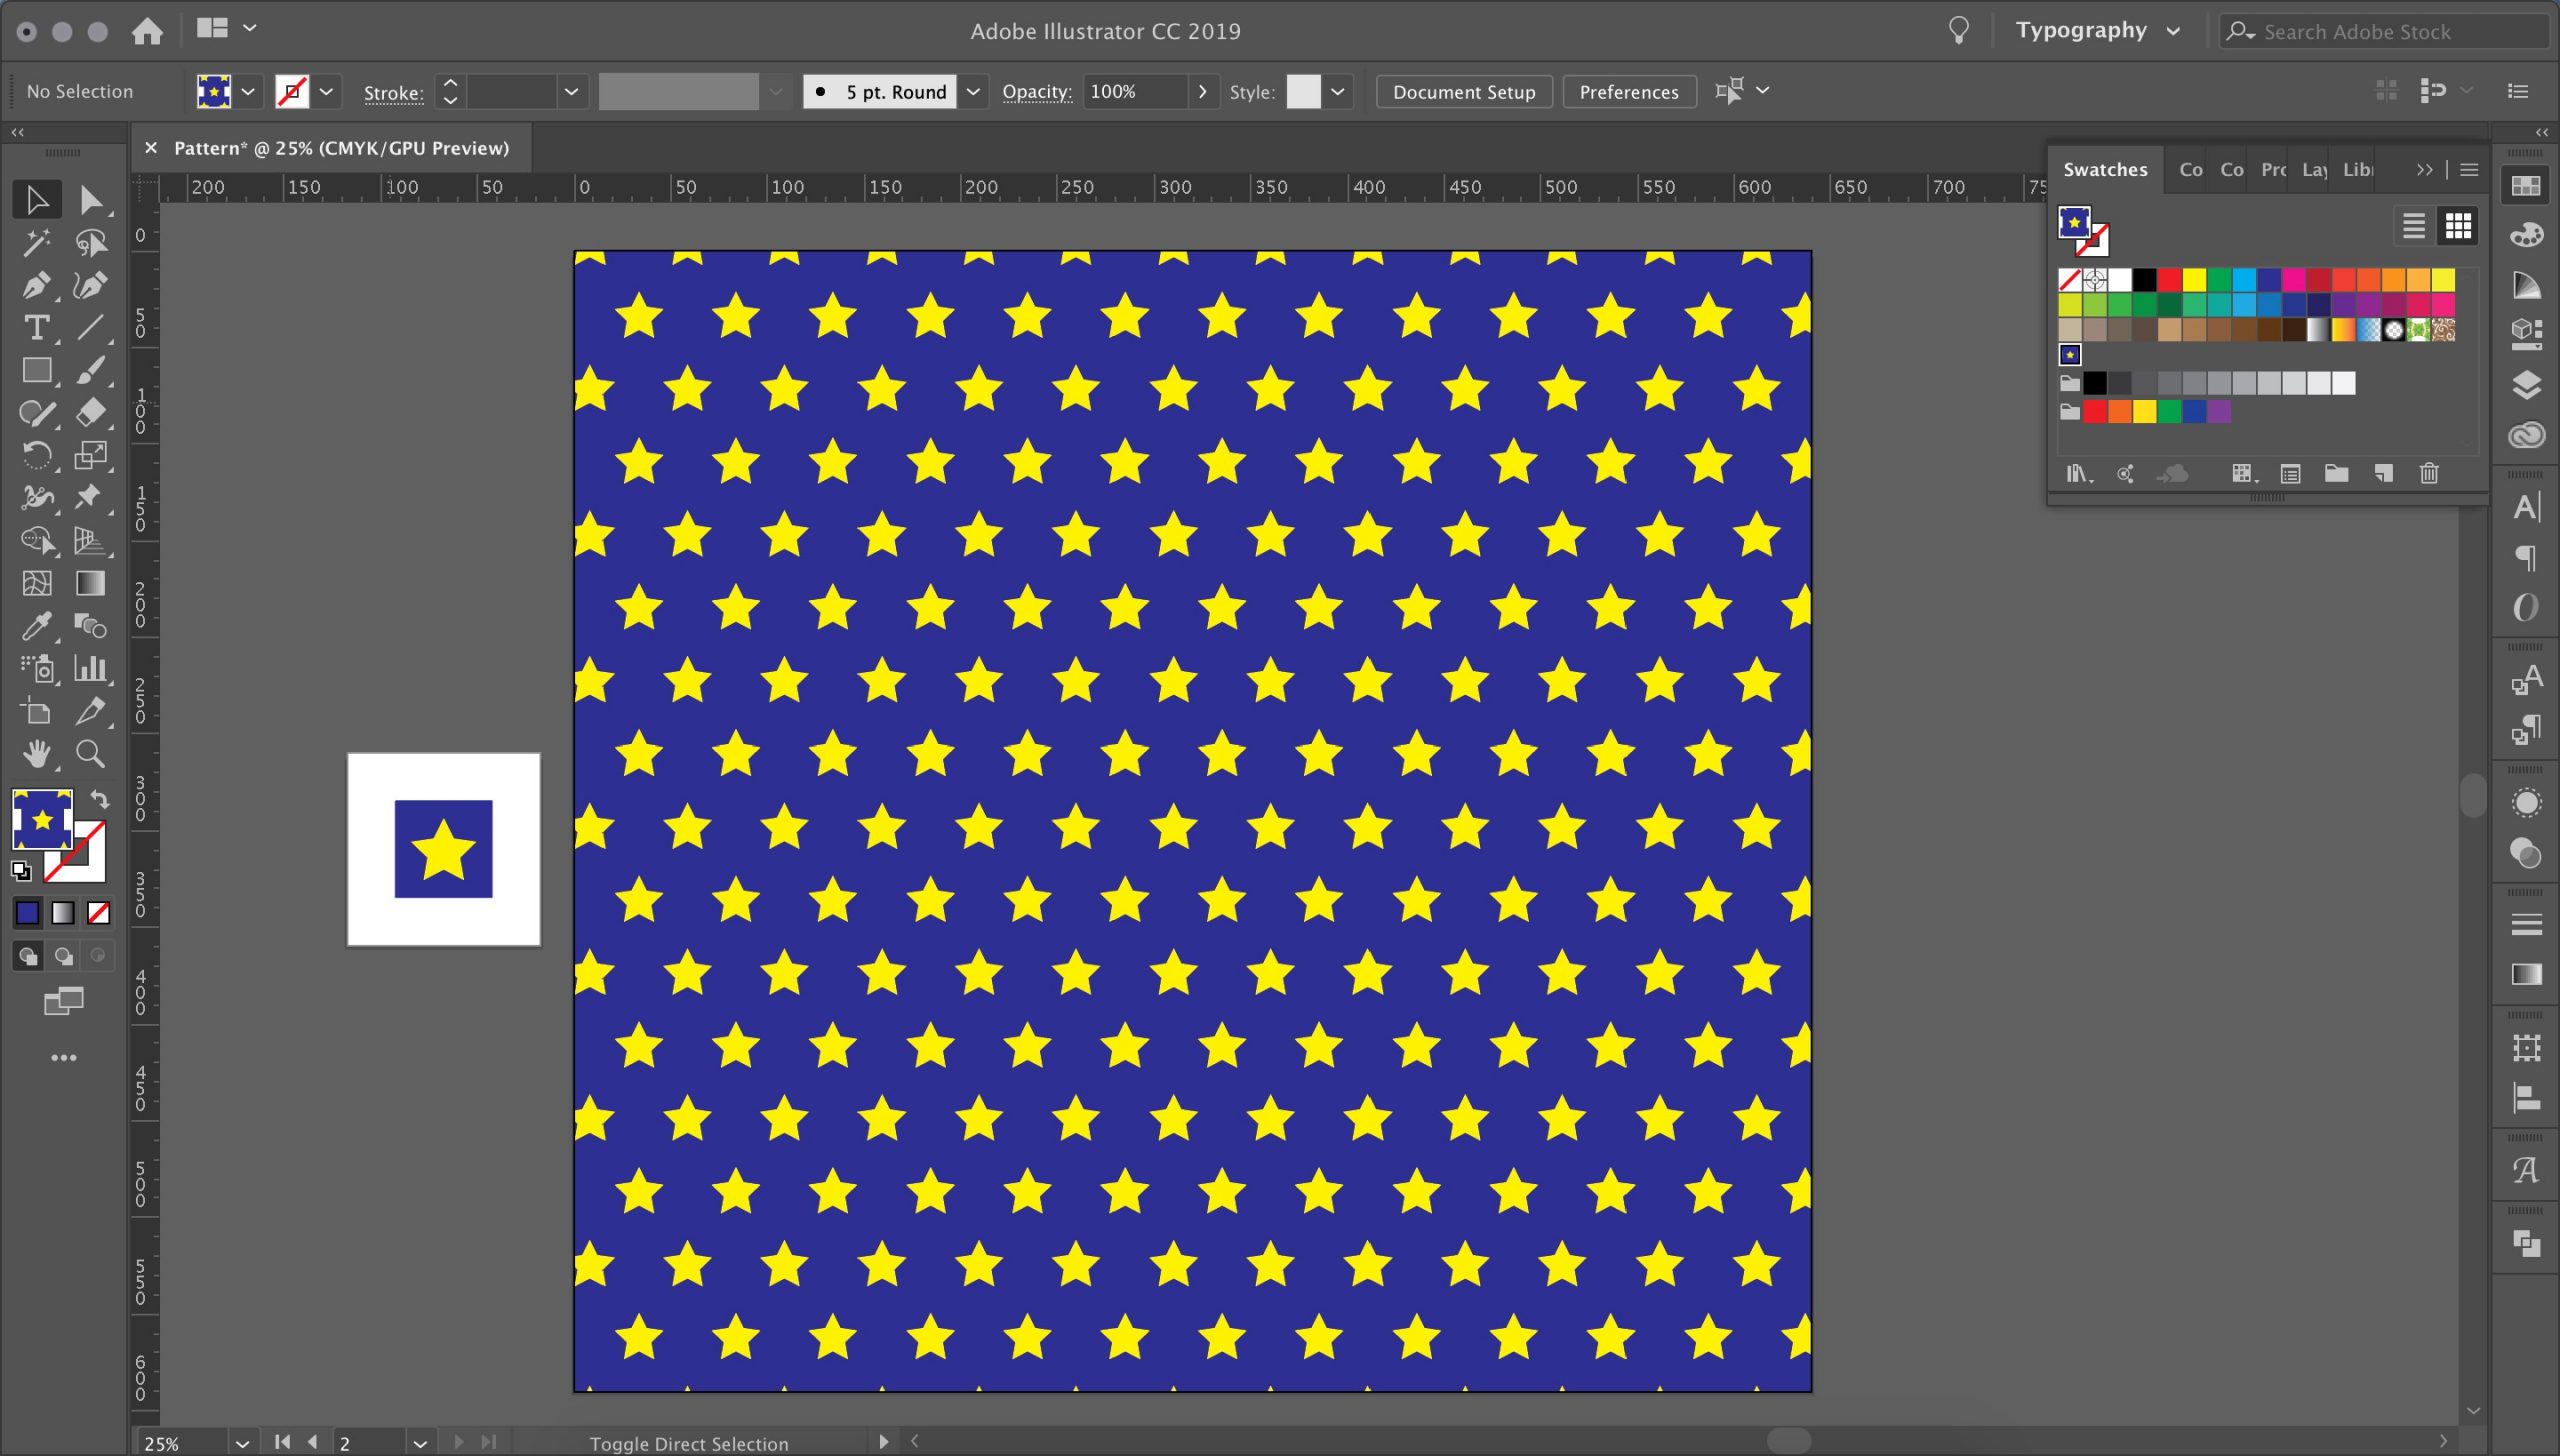Switch to the Swatches panel tab

[2105, 169]
